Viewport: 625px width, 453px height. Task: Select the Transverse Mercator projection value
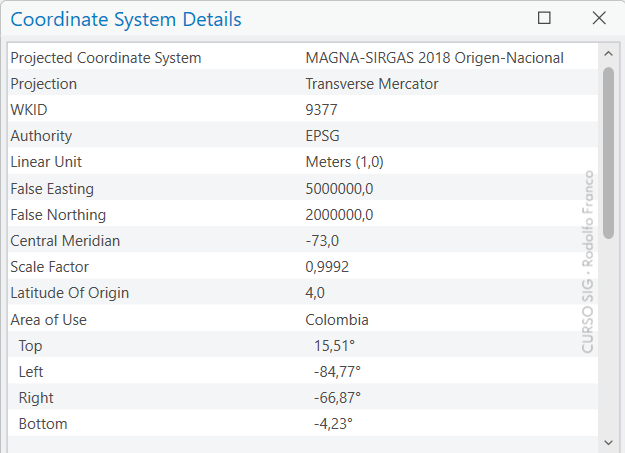[371, 84]
